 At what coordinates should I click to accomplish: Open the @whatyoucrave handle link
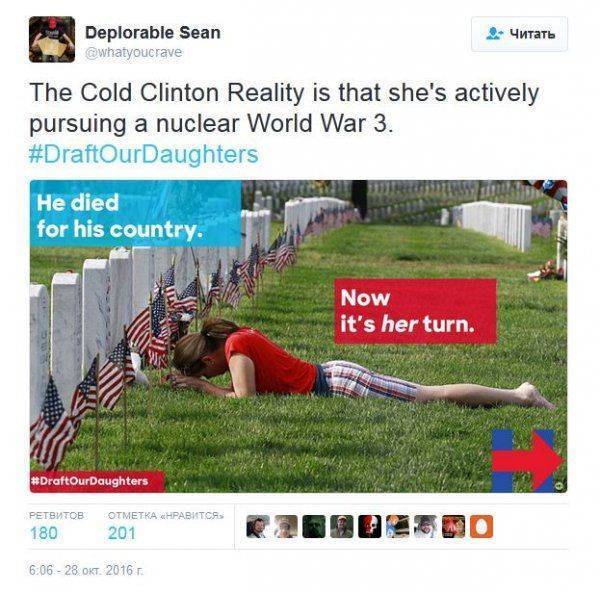pyautogui.click(x=134, y=52)
